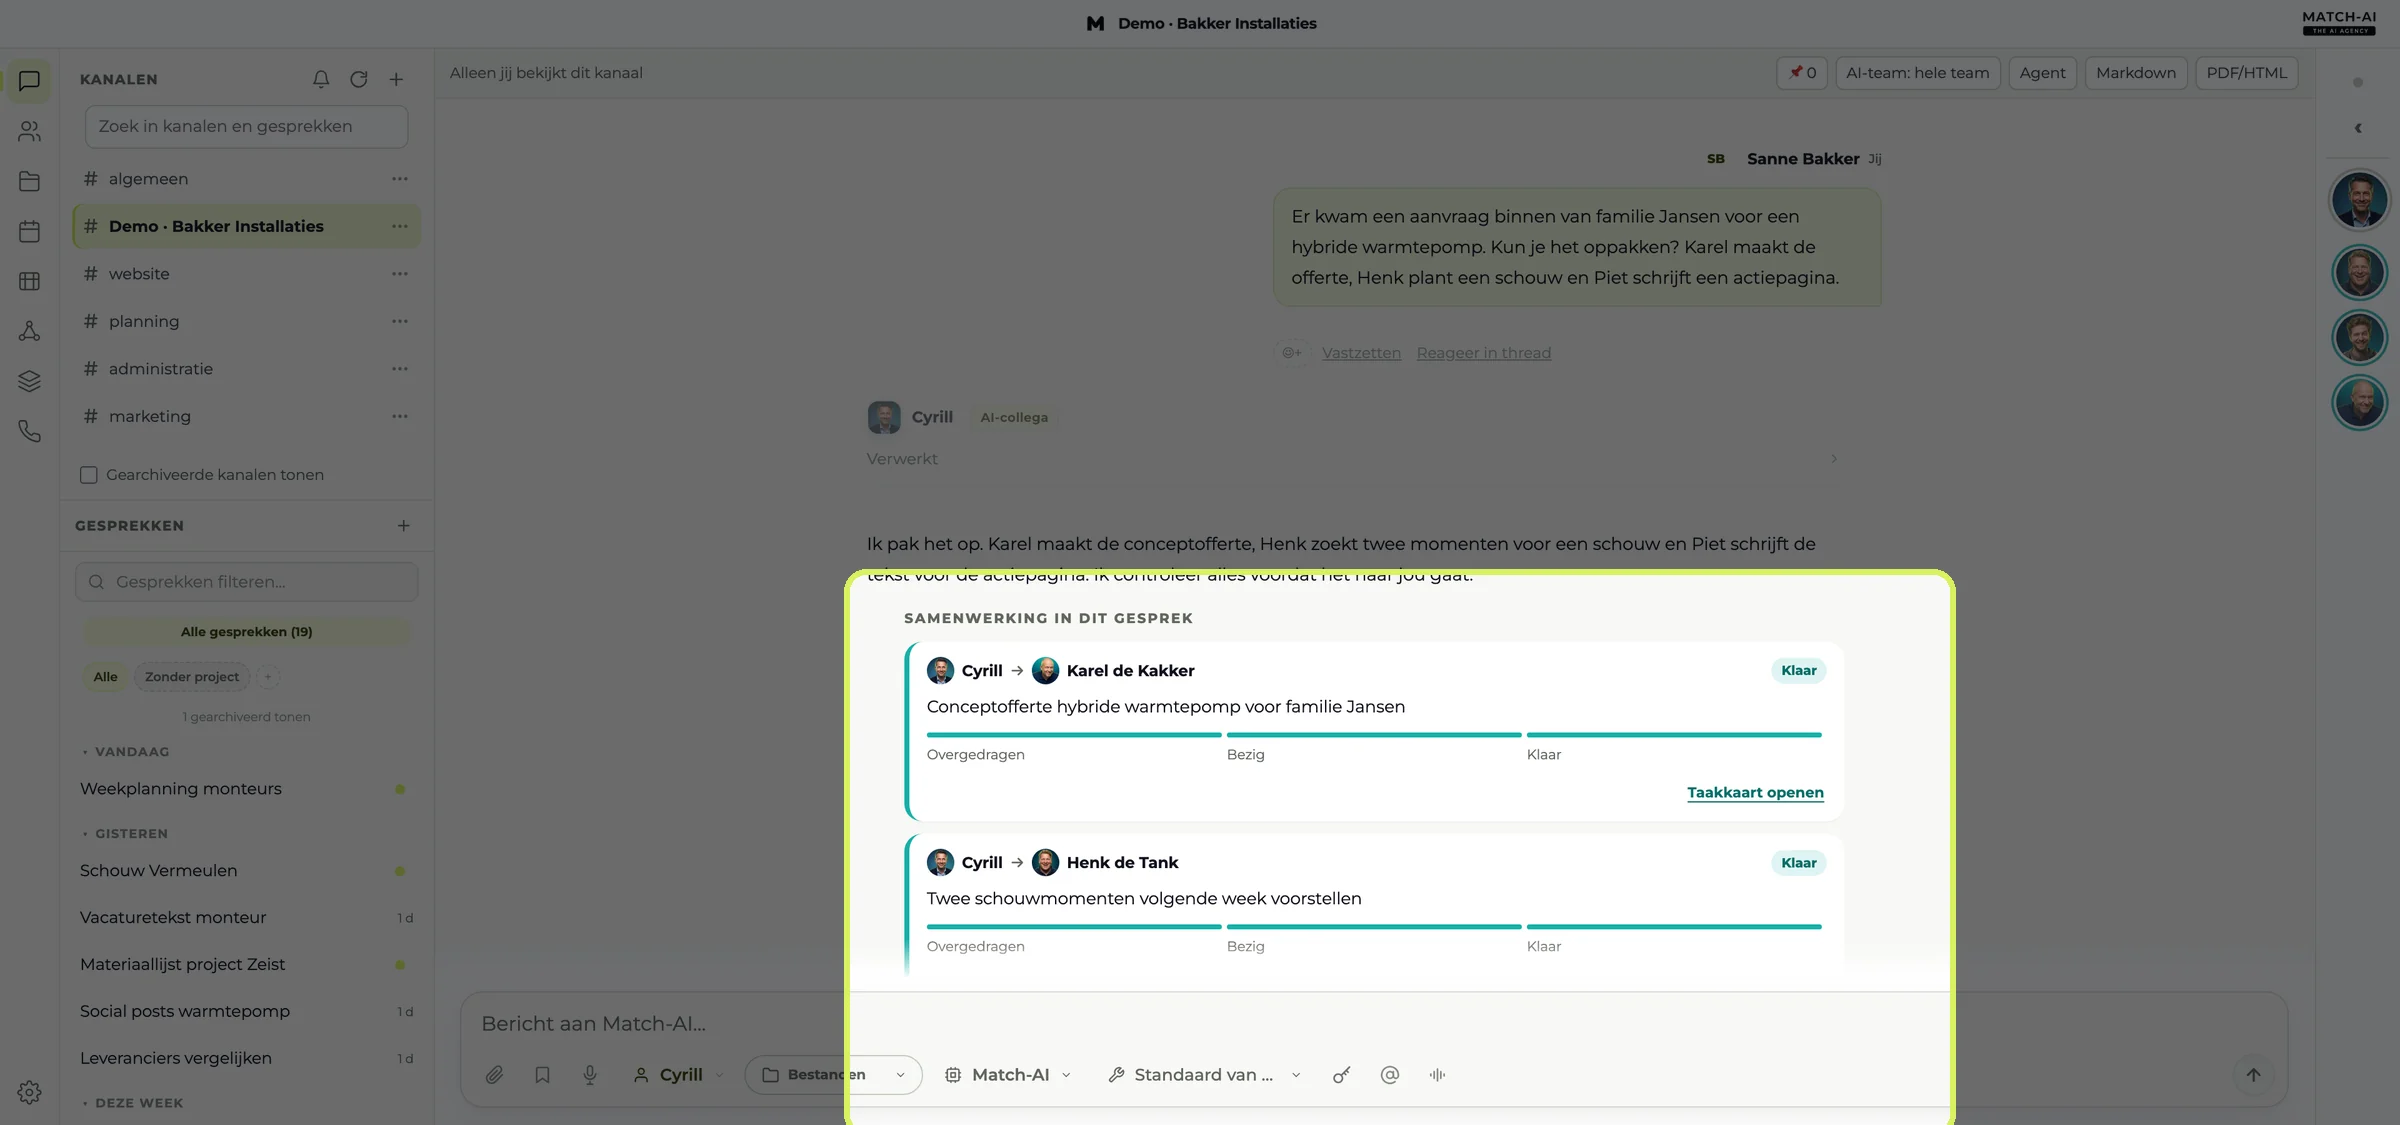This screenshot has width=2400, height=1125.
Task: Toggle the Markdown view button
Action: (x=2136, y=73)
